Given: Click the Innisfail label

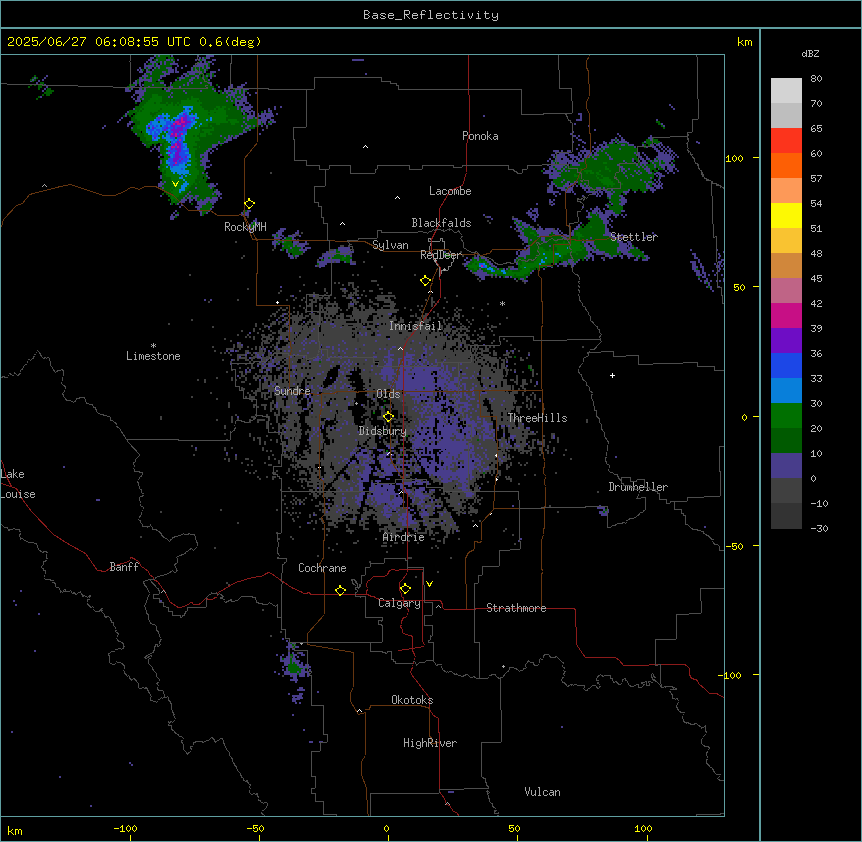Looking at the screenshot, I should click(416, 326).
